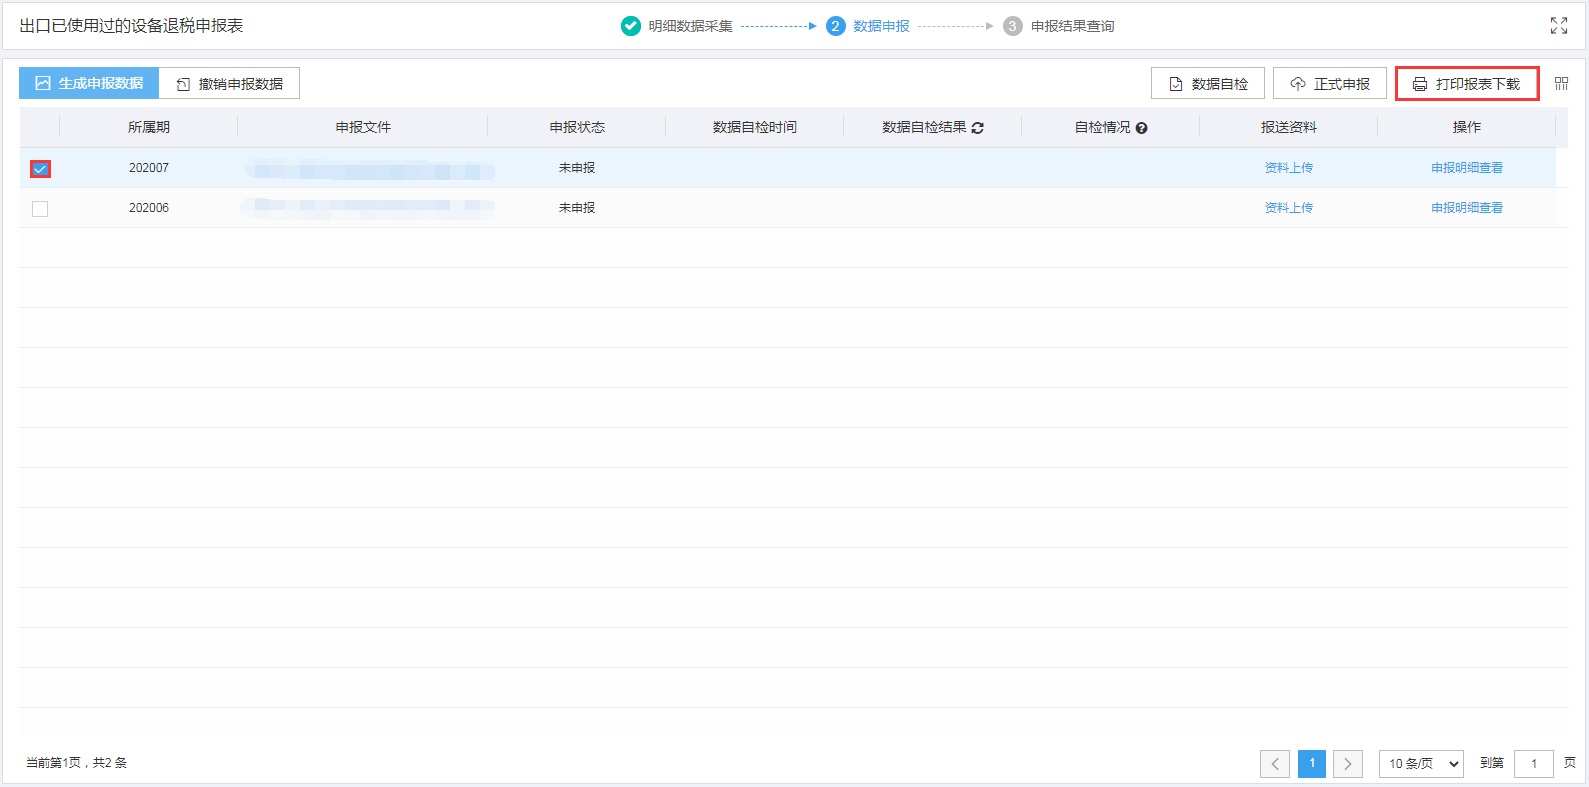1589x787 pixels.
Task: Open the column layout grid icon
Action: [x=1561, y=84]
